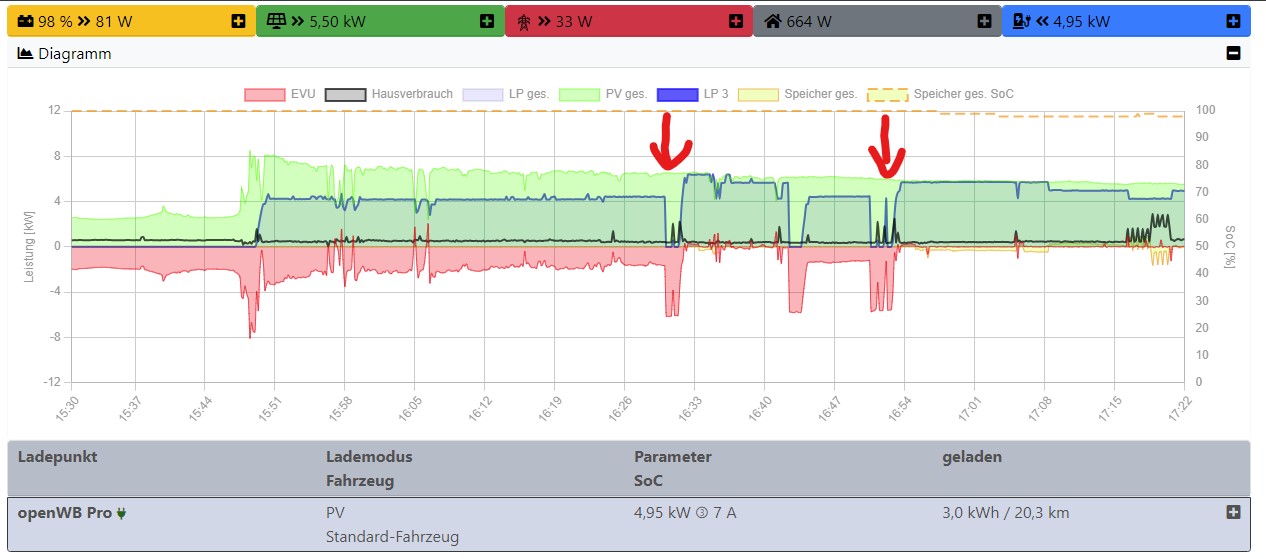Expand the yellow battery storage tile
Image resolution: width=1266 pixels, height=559 pixels.
pyautogui.click(x=237, y=21)
